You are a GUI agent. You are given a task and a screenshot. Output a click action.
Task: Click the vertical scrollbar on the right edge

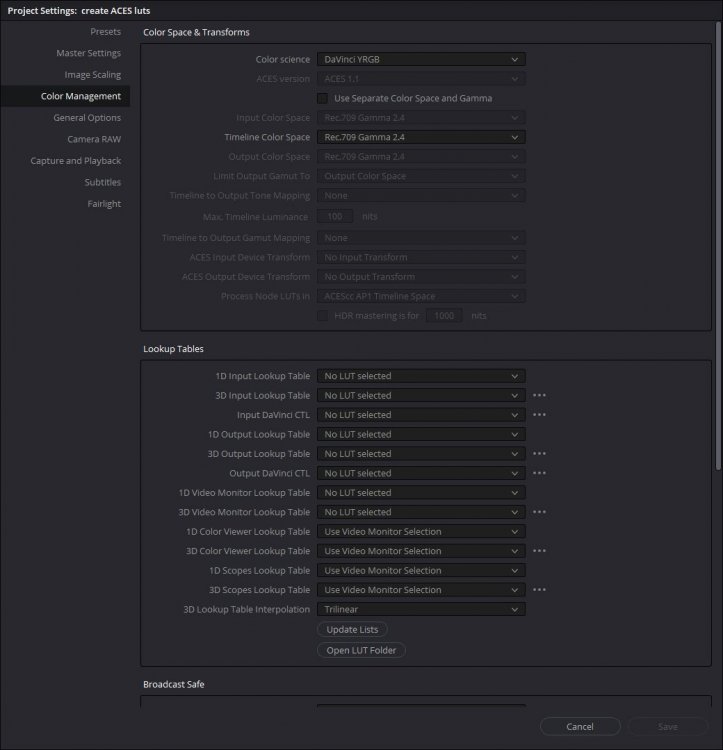pyautogui.click(x=718, y=250)
